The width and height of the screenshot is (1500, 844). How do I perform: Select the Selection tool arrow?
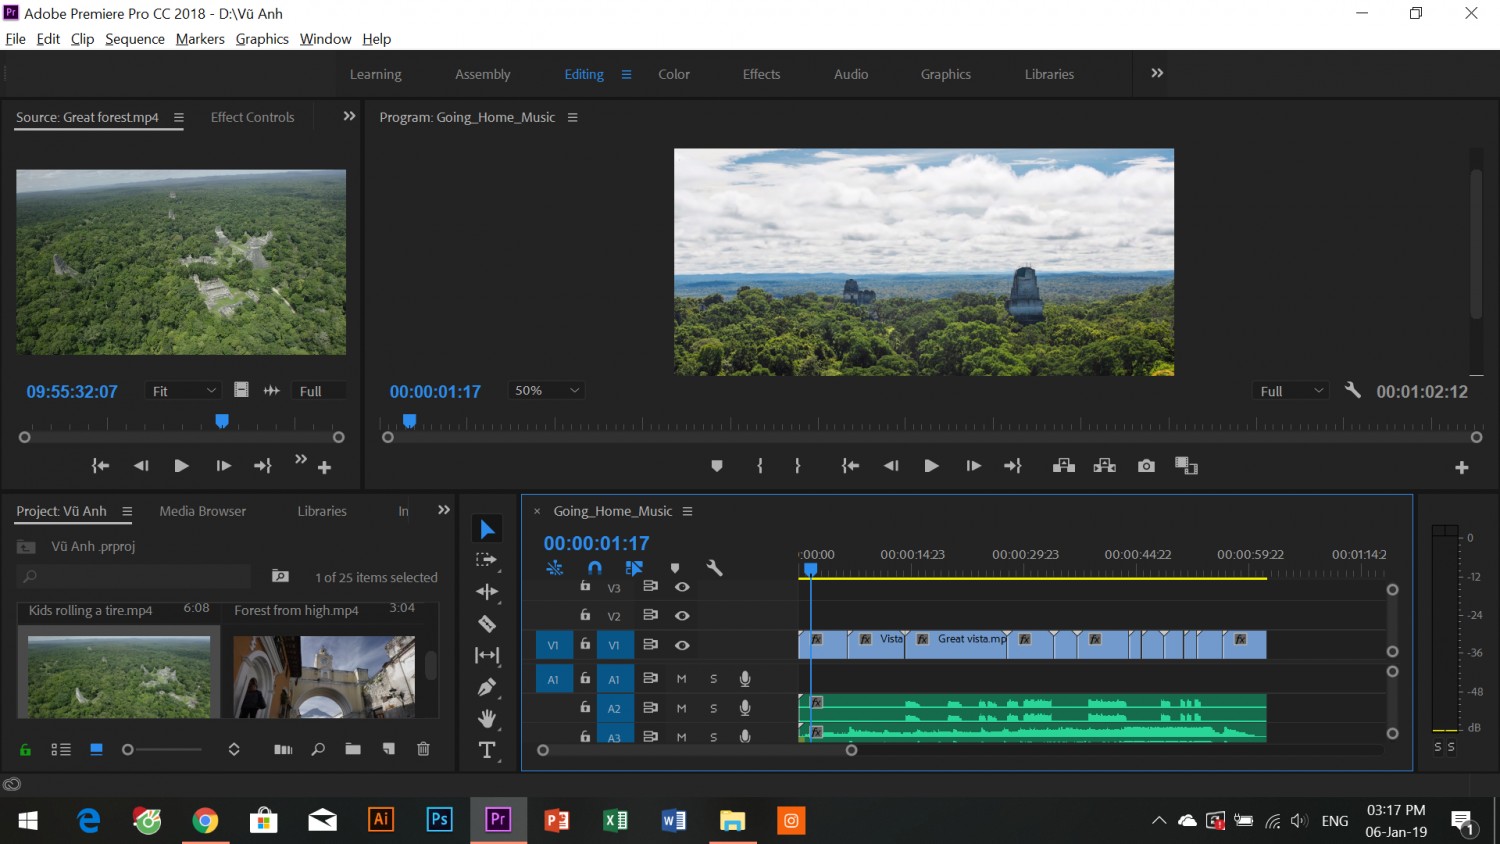[487, 529]
